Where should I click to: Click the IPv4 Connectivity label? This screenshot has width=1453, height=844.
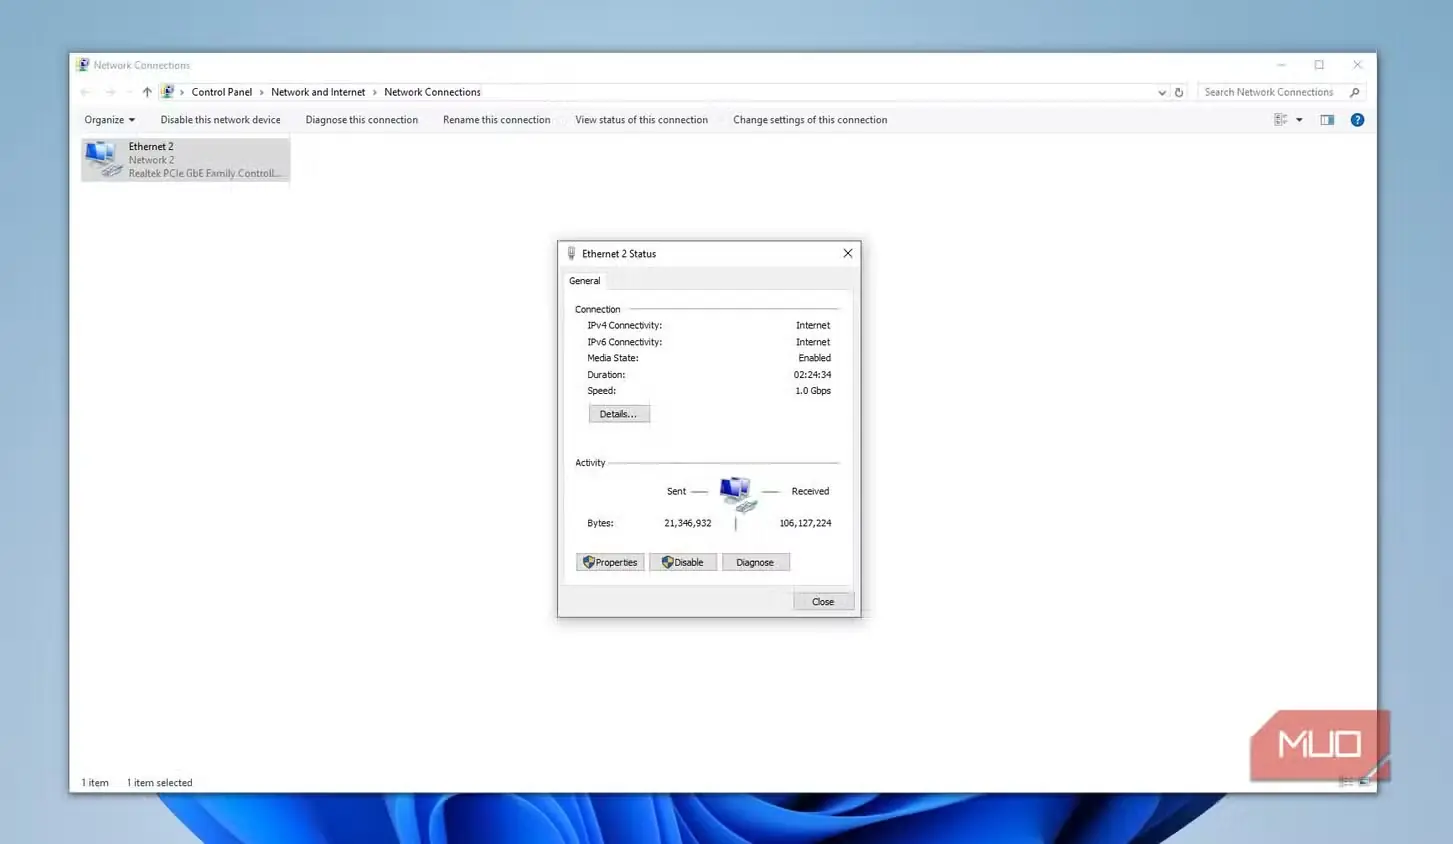[x=625, y=325]
